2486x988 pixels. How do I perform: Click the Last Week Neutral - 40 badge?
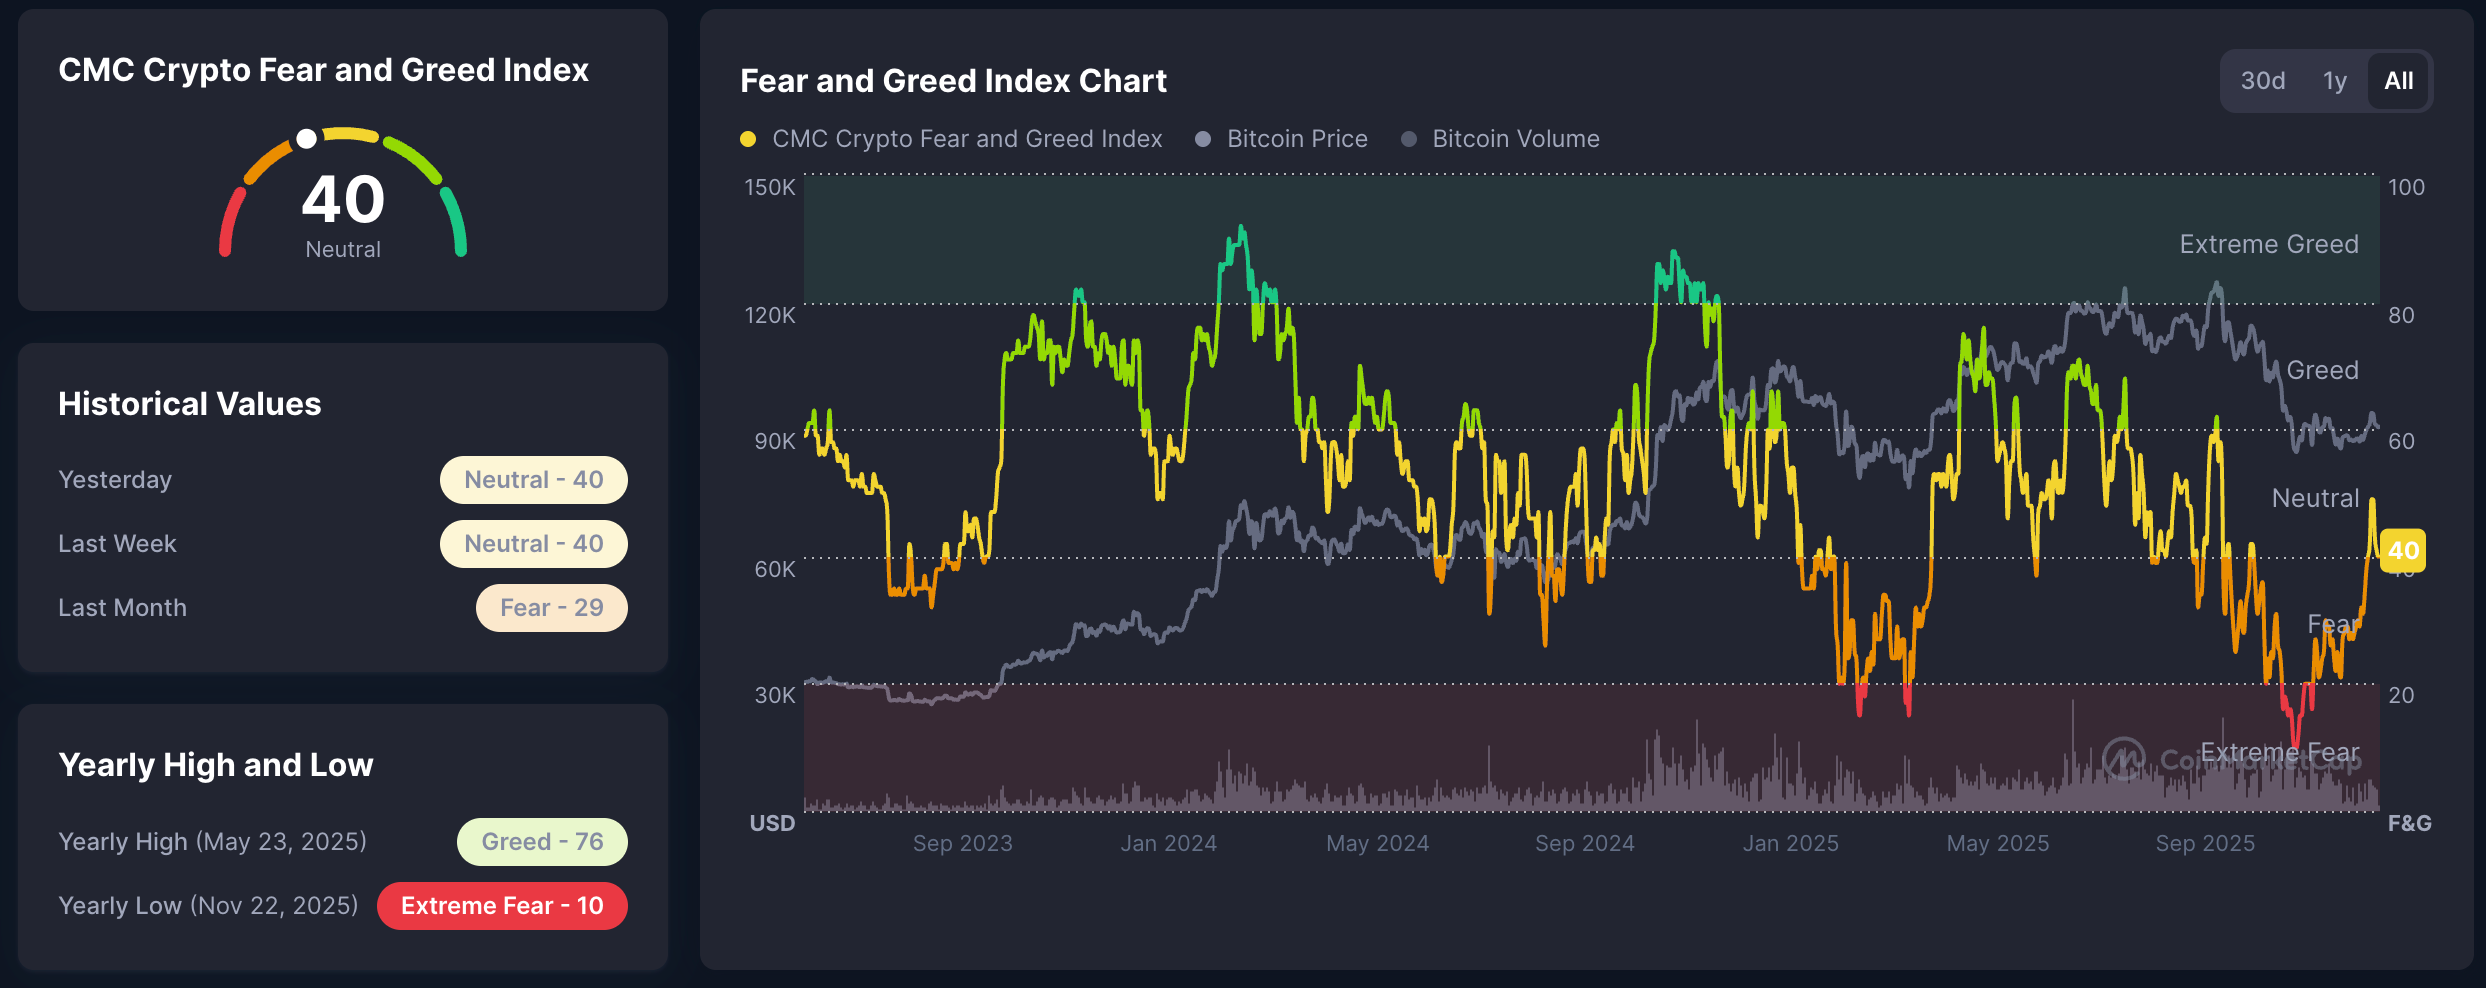pyautogui.click(x=533, y=544)
